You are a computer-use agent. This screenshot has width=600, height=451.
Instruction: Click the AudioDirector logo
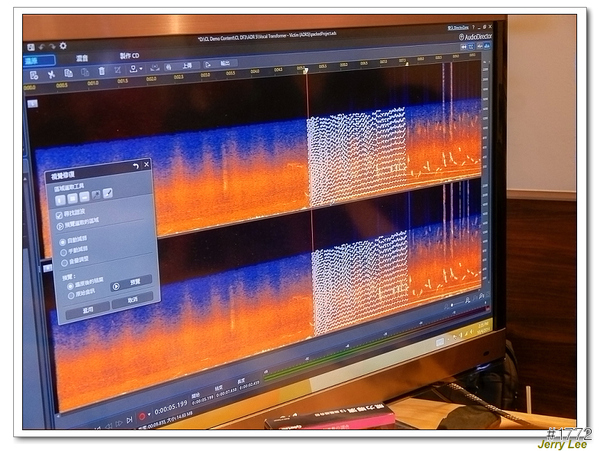(475, 37)
